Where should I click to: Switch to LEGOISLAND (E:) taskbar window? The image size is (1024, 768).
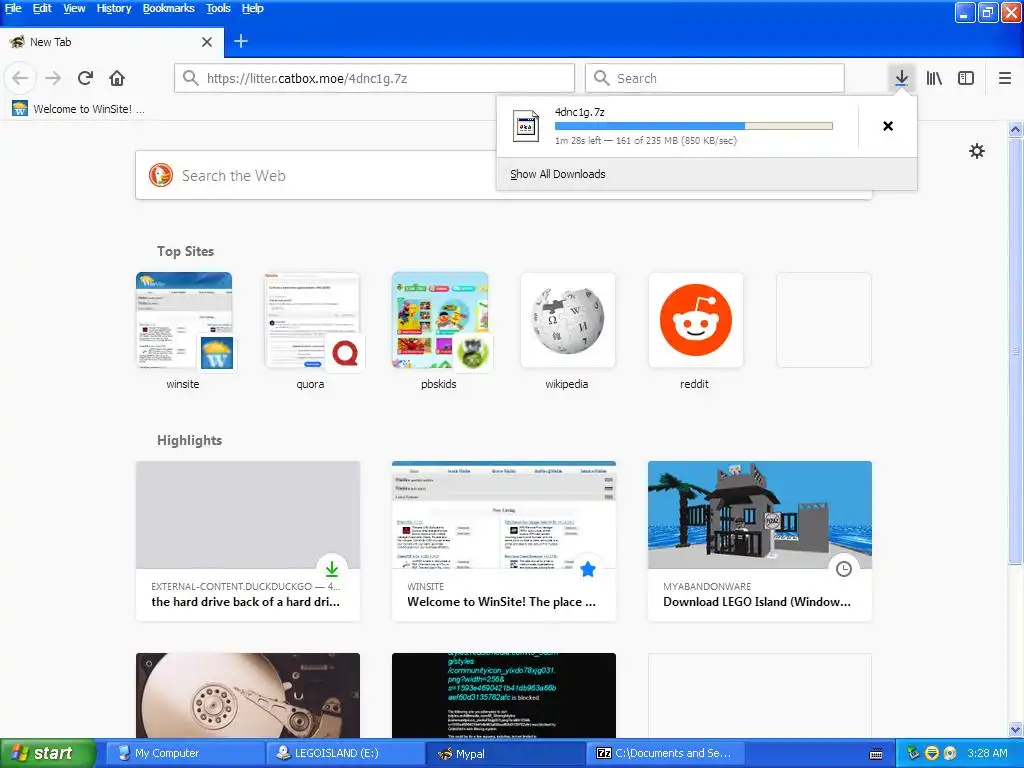pyautogui.click(x=345, y=754)
